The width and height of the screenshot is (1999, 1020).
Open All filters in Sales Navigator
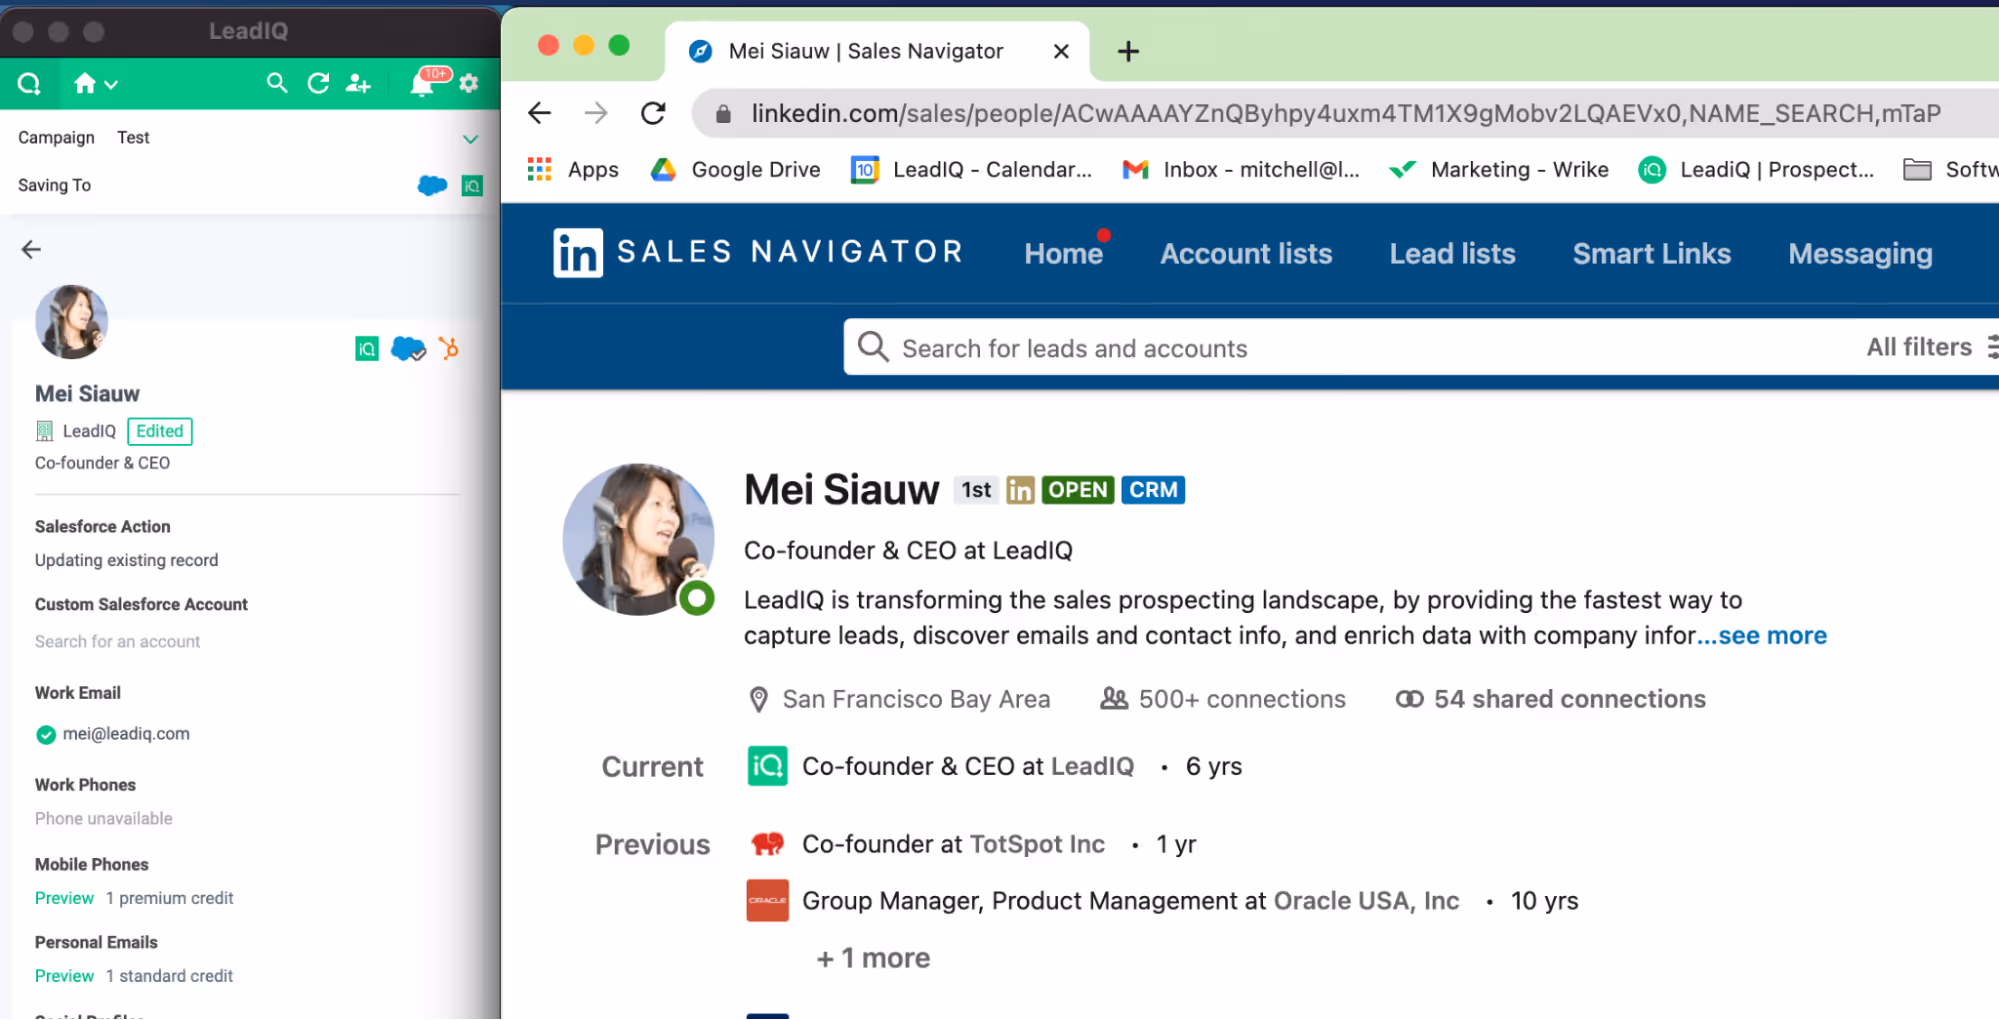pos(1919,346)
